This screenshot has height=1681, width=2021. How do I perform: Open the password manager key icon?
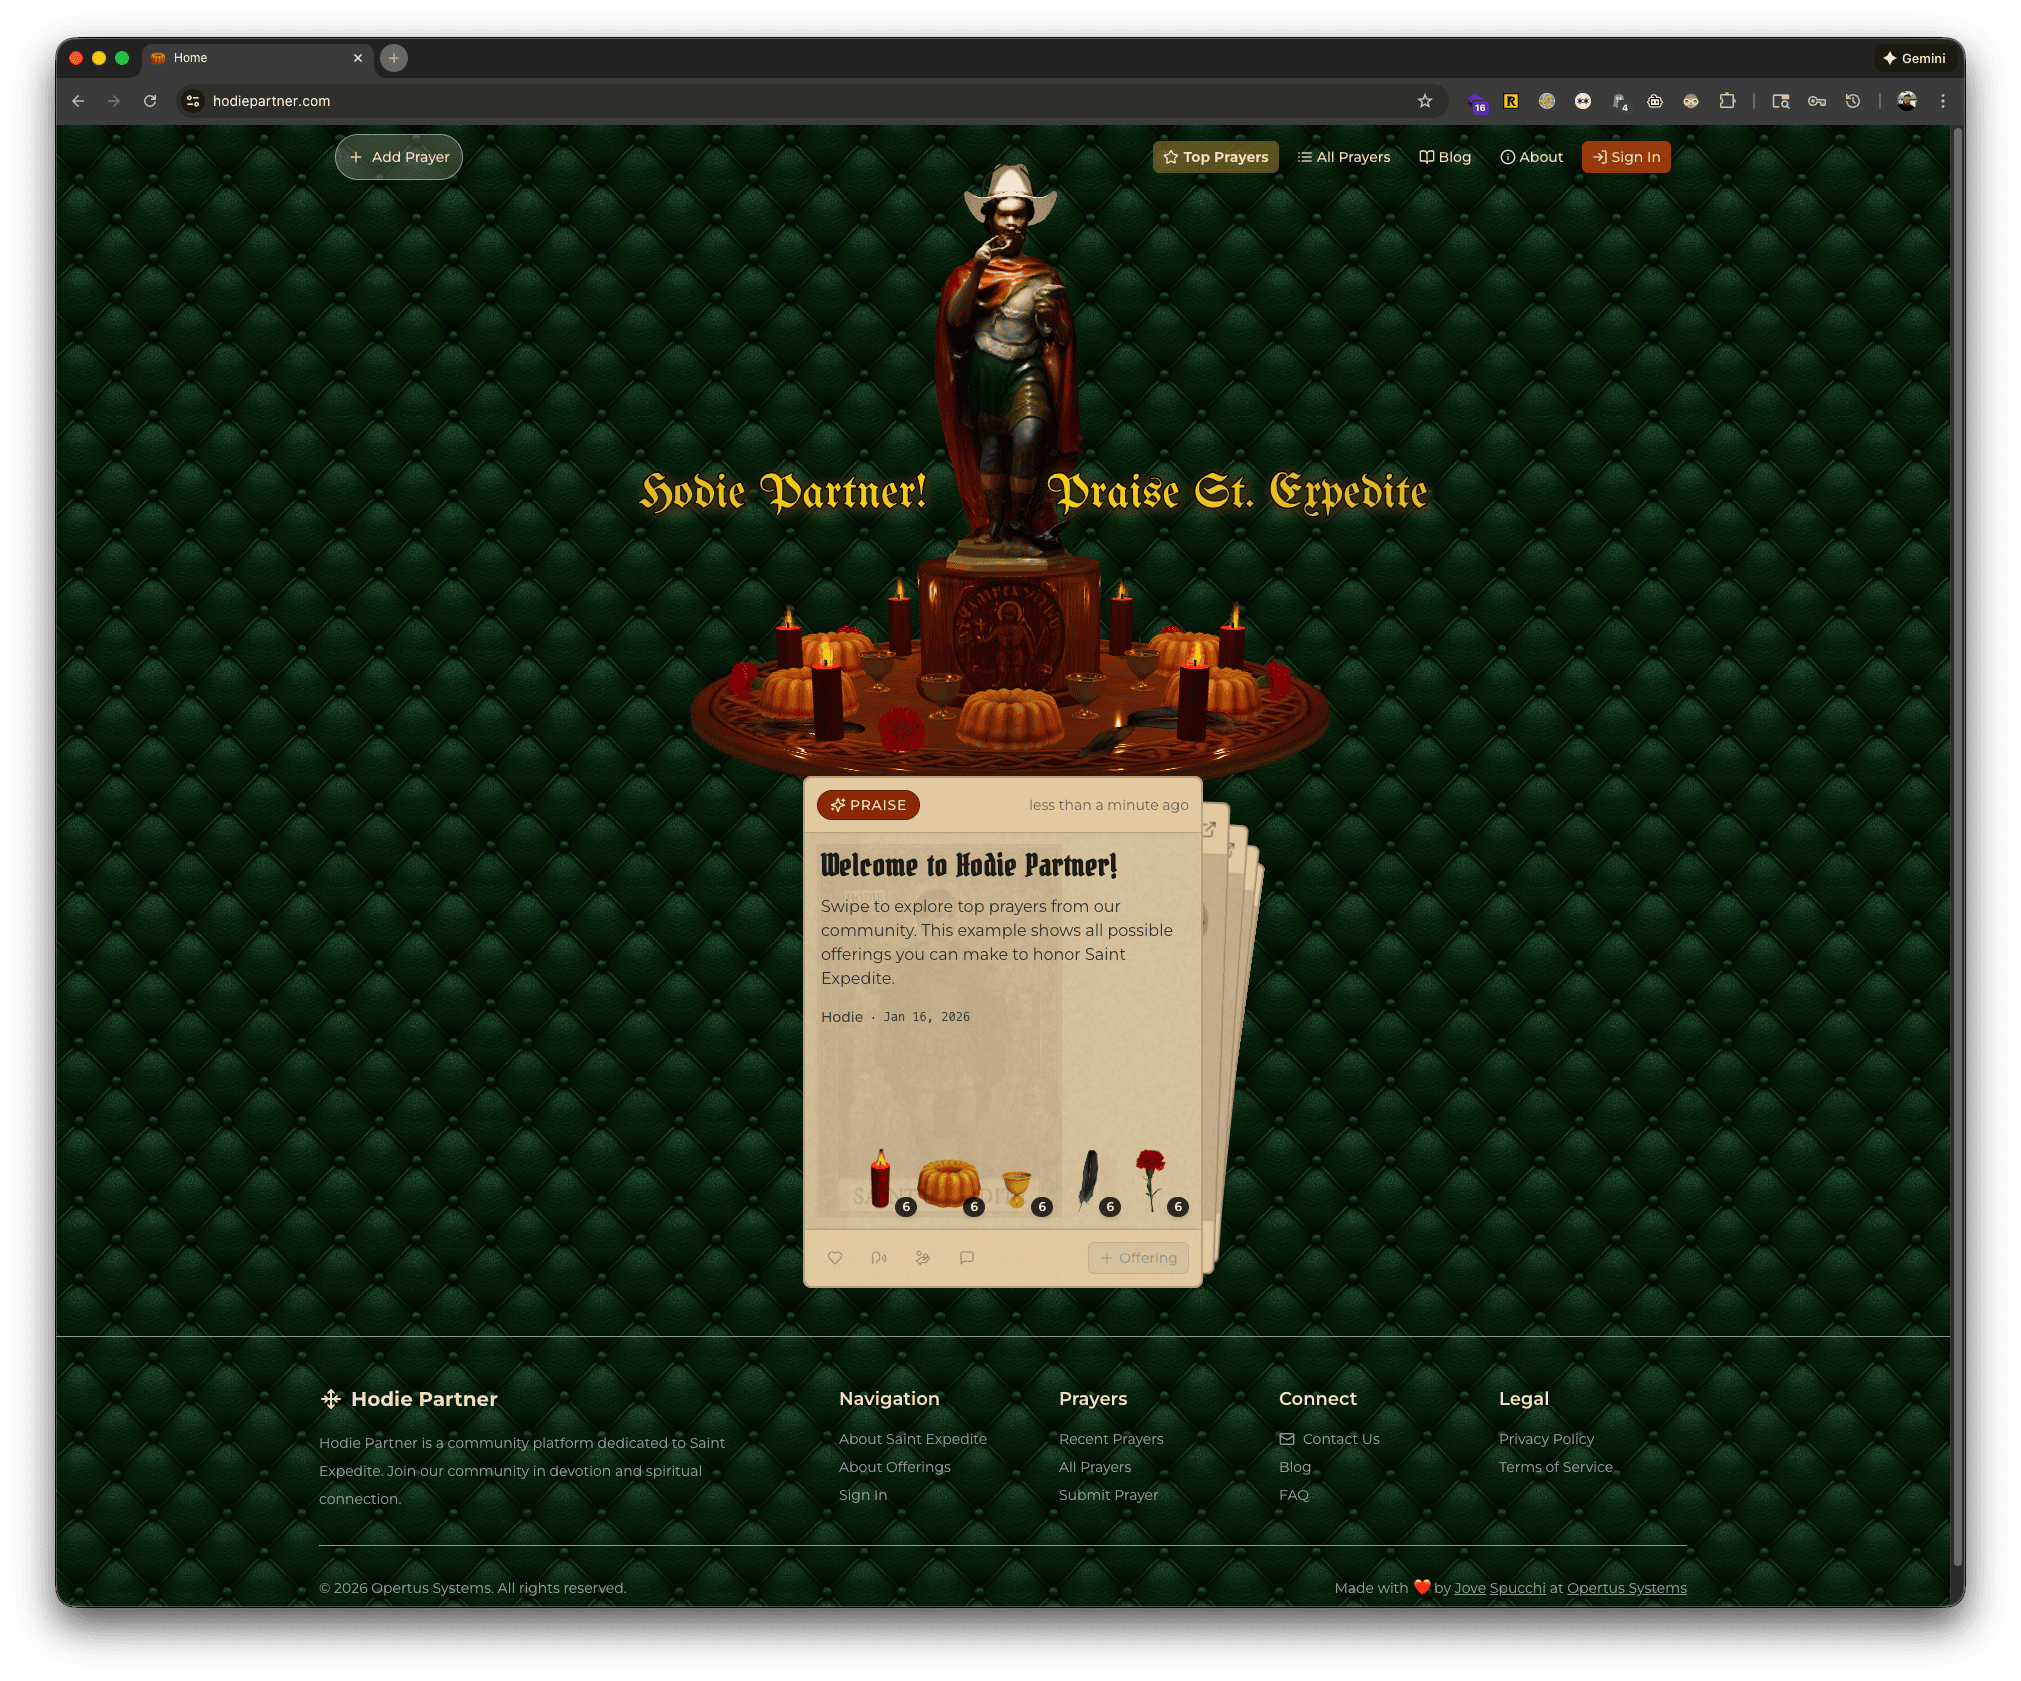(x=1817, y=101)
